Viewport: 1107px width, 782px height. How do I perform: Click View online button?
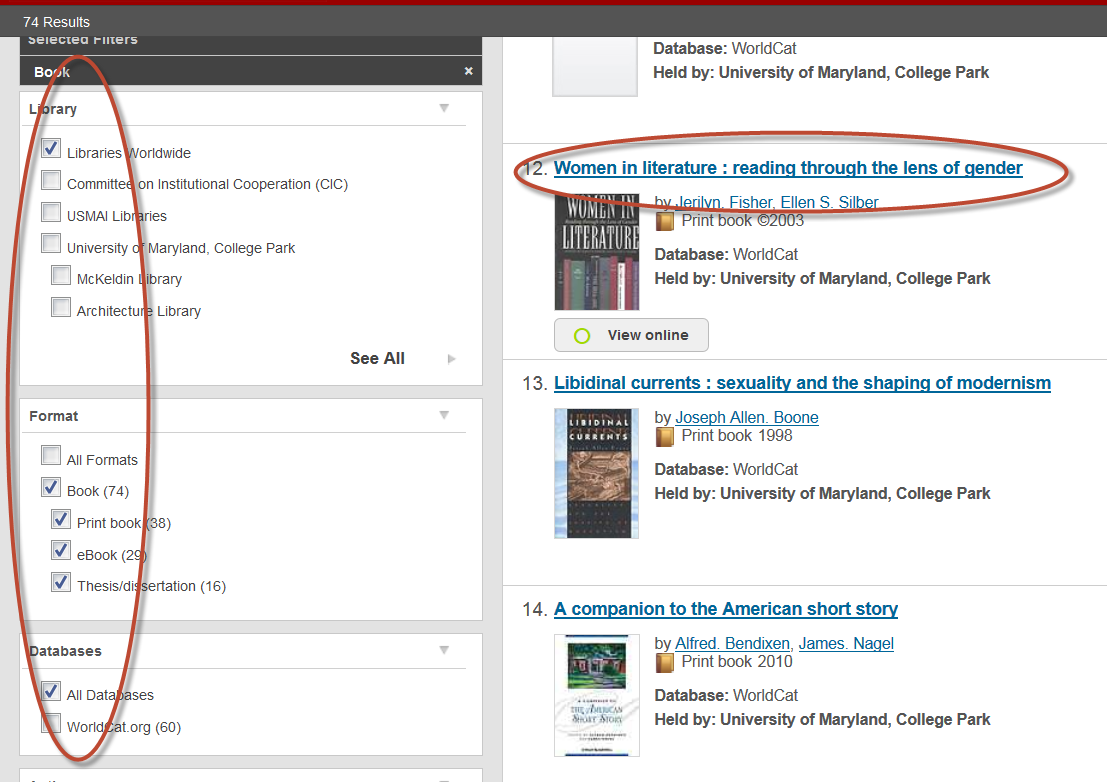tap(631, 335)
